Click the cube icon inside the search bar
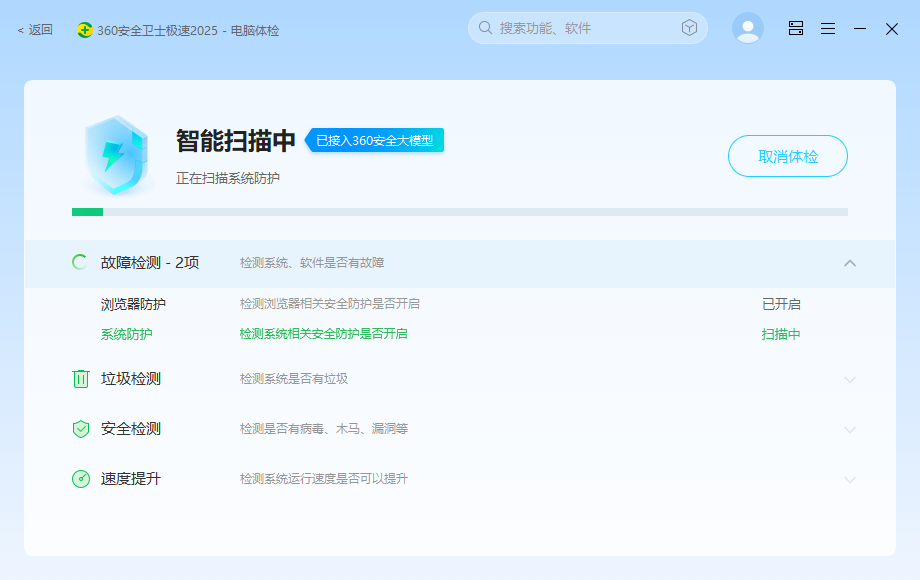Viewport: 920px width, 580px height. 689,28
